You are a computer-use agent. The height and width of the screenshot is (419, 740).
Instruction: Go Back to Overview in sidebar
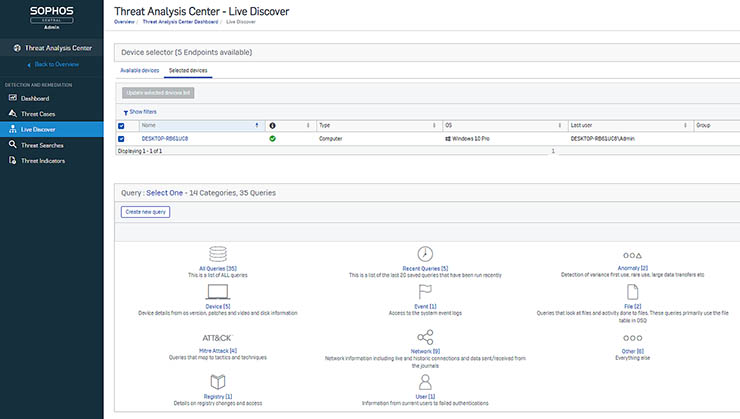pos(56,64)
